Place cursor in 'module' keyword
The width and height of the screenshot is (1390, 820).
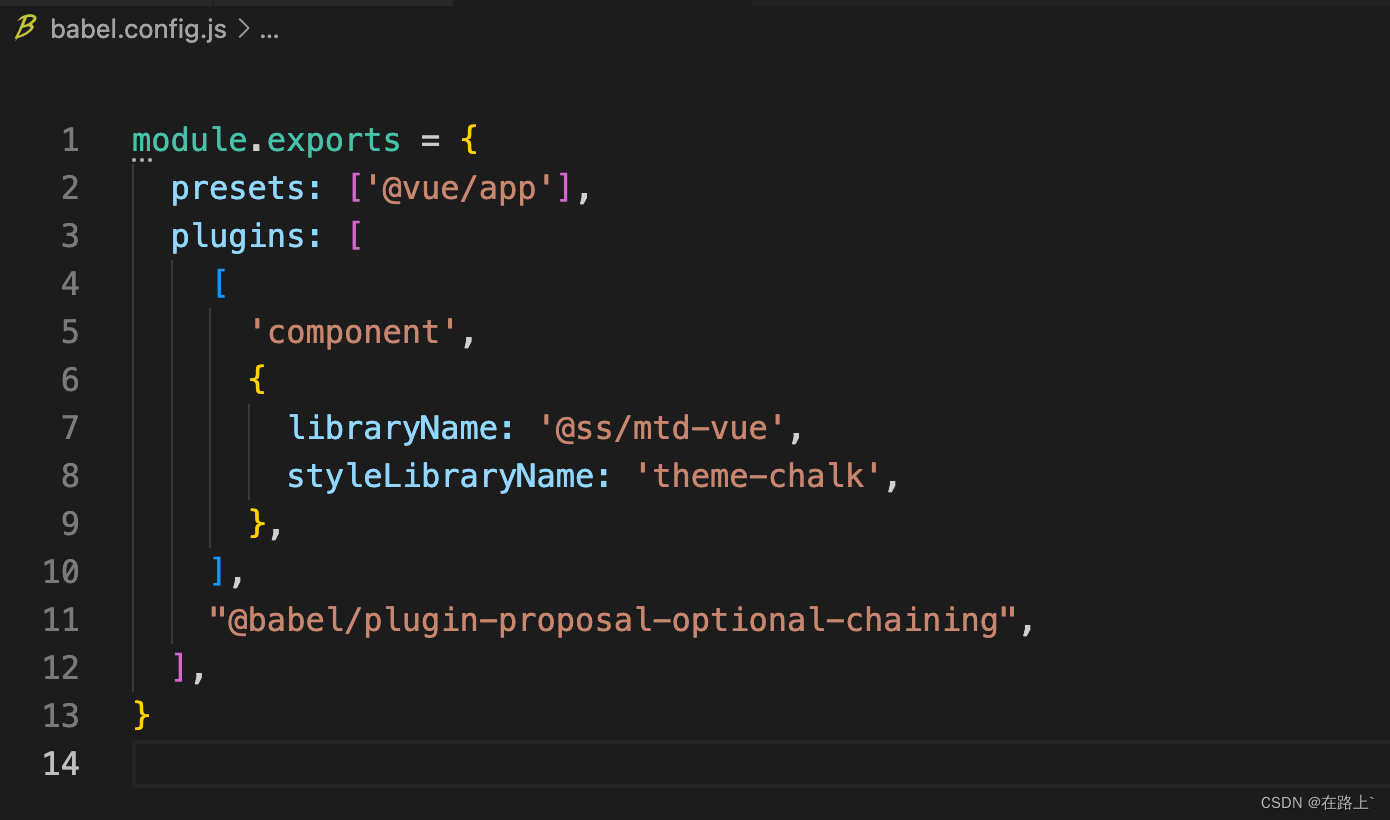(x=189, y=140)
